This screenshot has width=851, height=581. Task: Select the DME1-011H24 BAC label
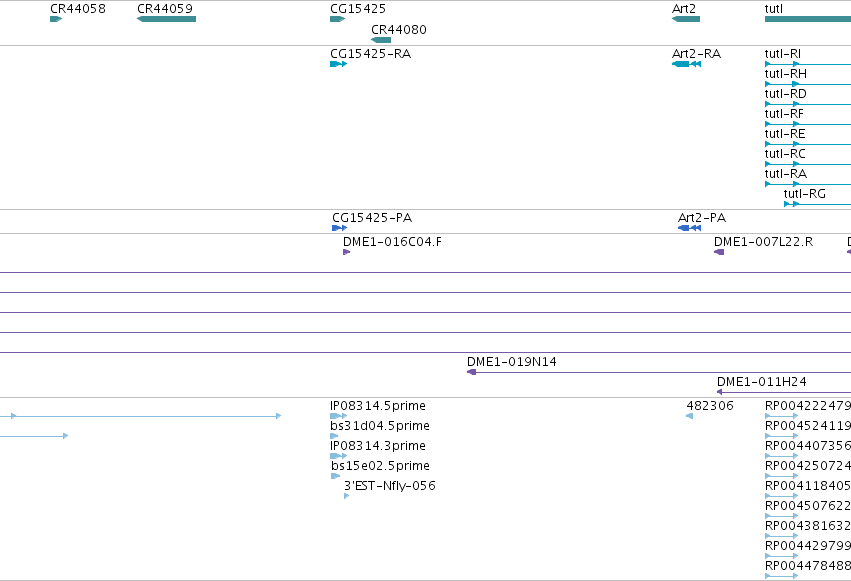tap(761, 382)
